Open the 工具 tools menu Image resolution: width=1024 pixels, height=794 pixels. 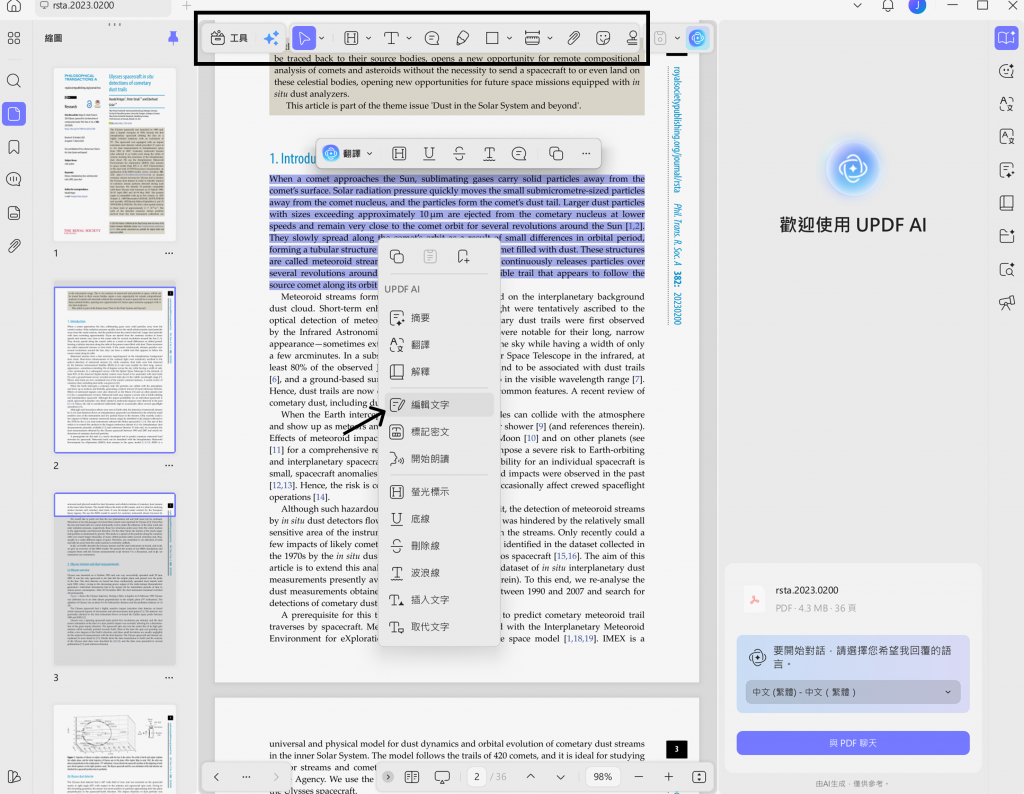click(229, 38)
